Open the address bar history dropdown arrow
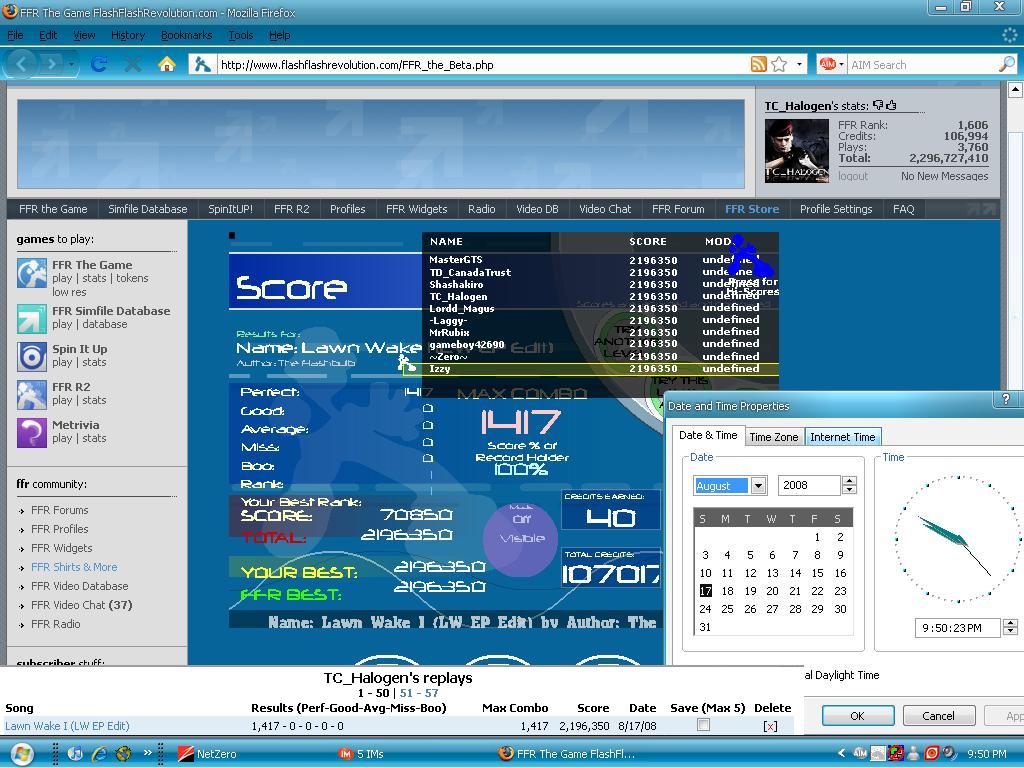 [799, 64]
